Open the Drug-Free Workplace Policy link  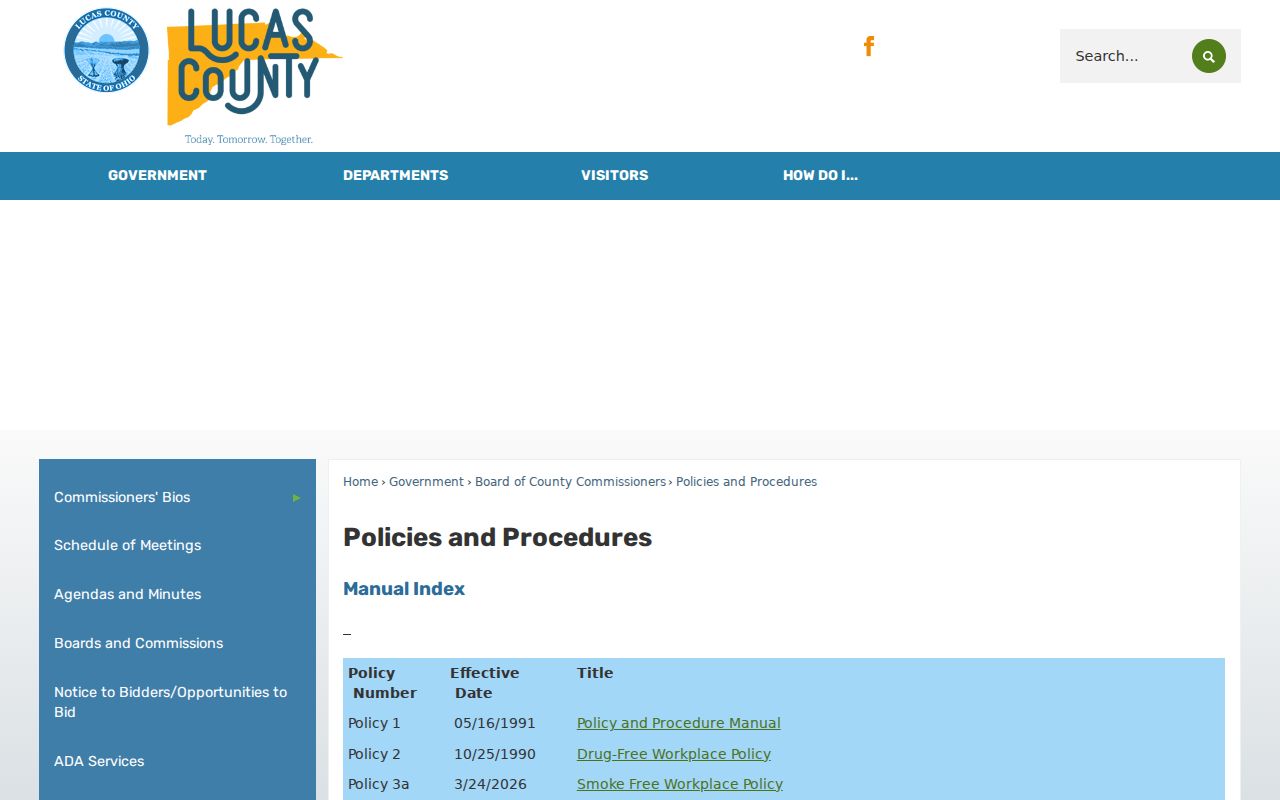coord(674,754)
